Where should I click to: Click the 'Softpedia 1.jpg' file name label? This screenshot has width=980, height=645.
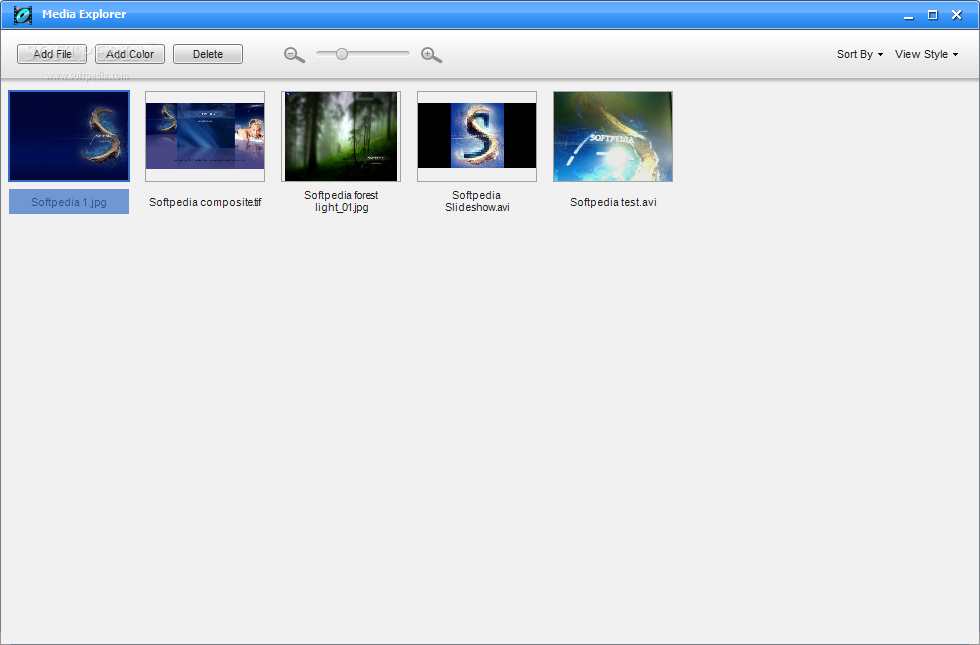coord(69,202)
